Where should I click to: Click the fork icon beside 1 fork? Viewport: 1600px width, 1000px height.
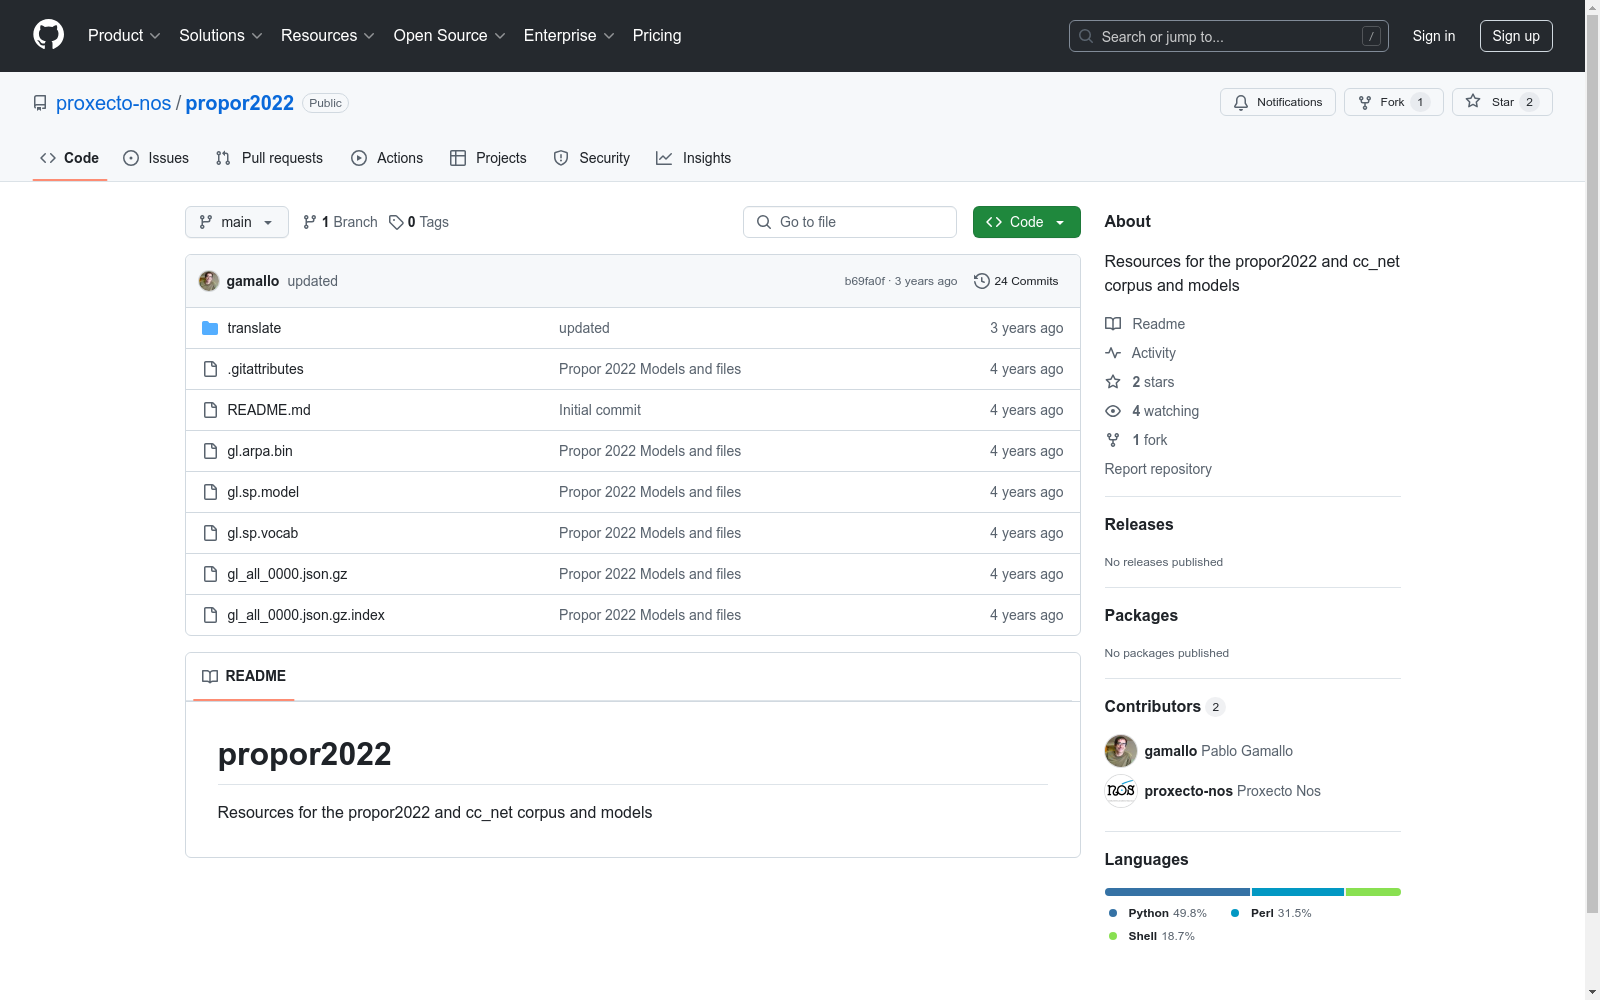(x=1113, y=440)
